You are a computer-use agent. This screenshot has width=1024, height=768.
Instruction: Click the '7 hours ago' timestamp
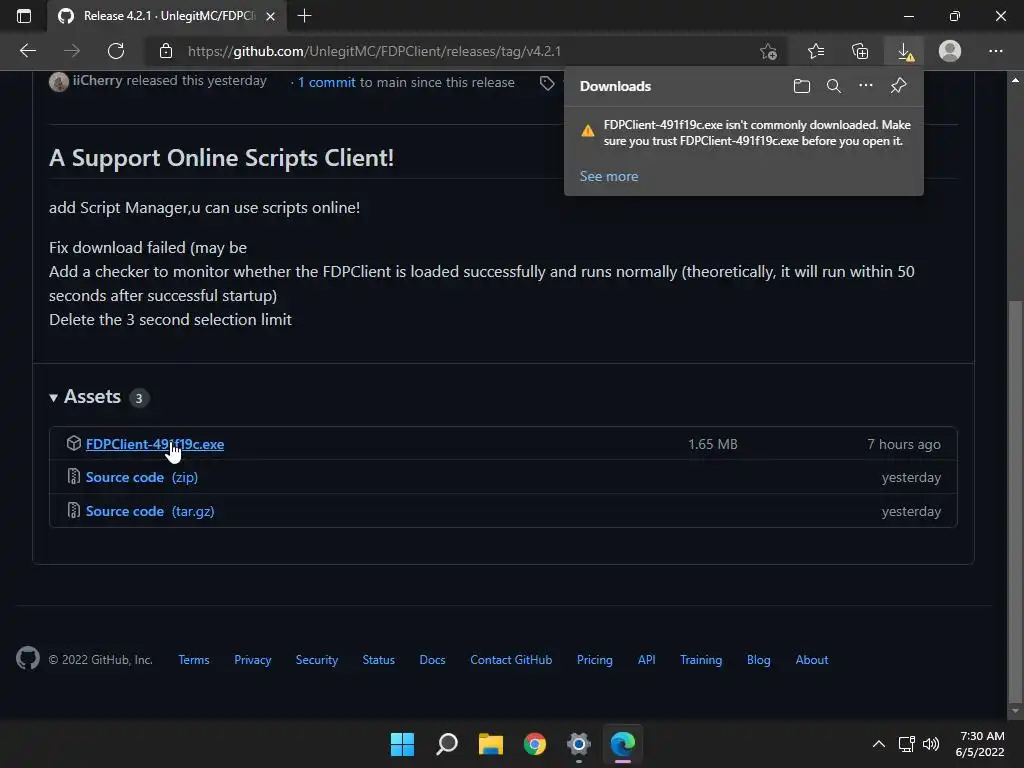click(x=904, y=444)
